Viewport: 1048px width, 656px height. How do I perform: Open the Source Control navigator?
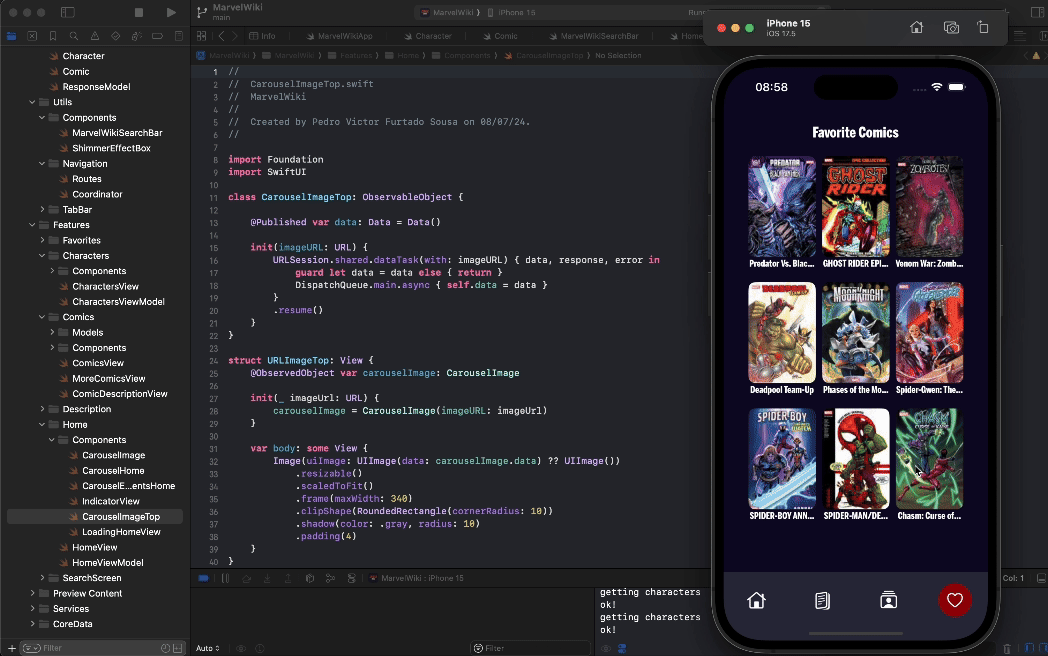32,36
